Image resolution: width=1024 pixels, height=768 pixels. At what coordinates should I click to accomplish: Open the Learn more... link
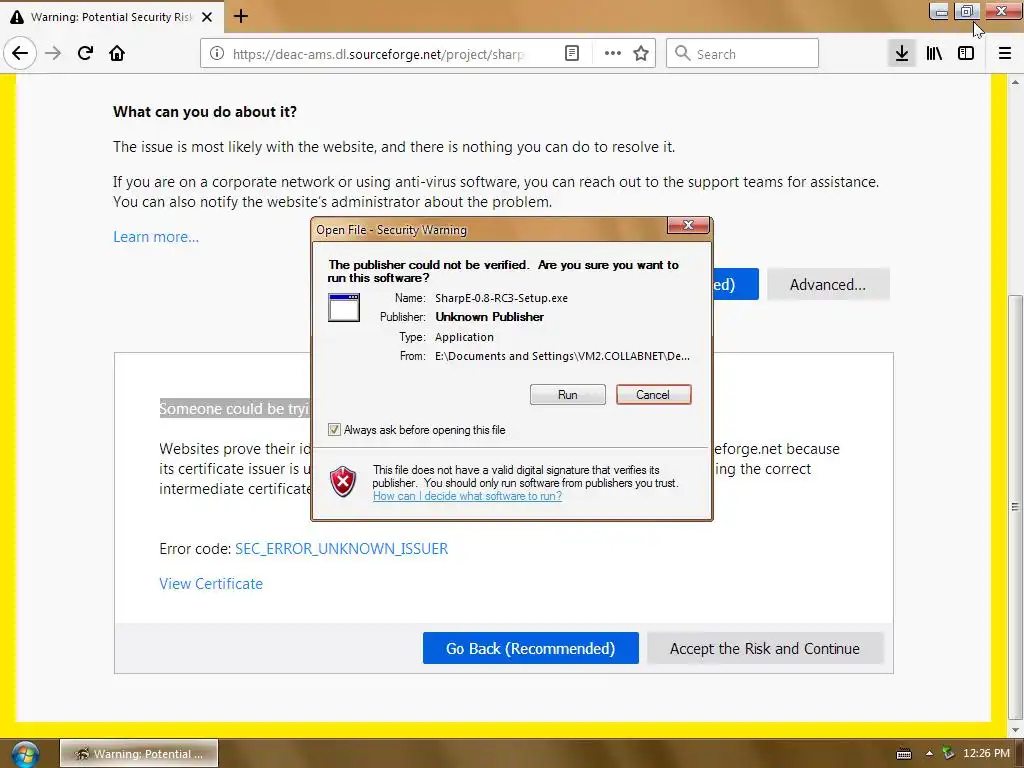[x=156, y=237]
